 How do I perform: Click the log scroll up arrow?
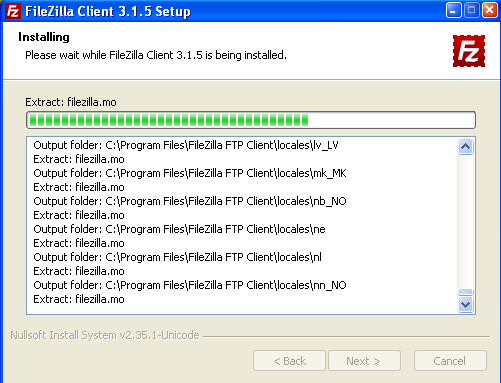465,147
